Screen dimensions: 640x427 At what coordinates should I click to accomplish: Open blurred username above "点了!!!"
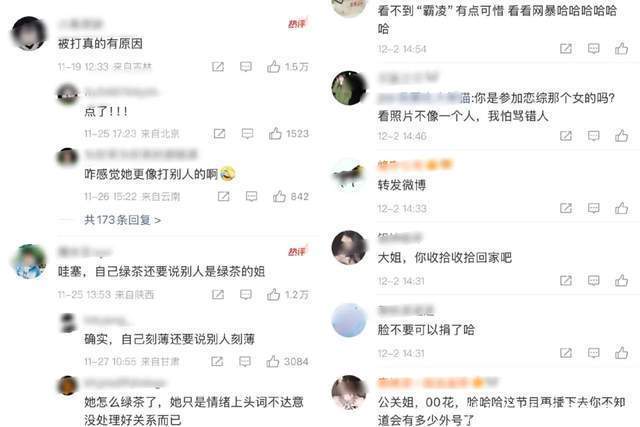click(121, 92)
